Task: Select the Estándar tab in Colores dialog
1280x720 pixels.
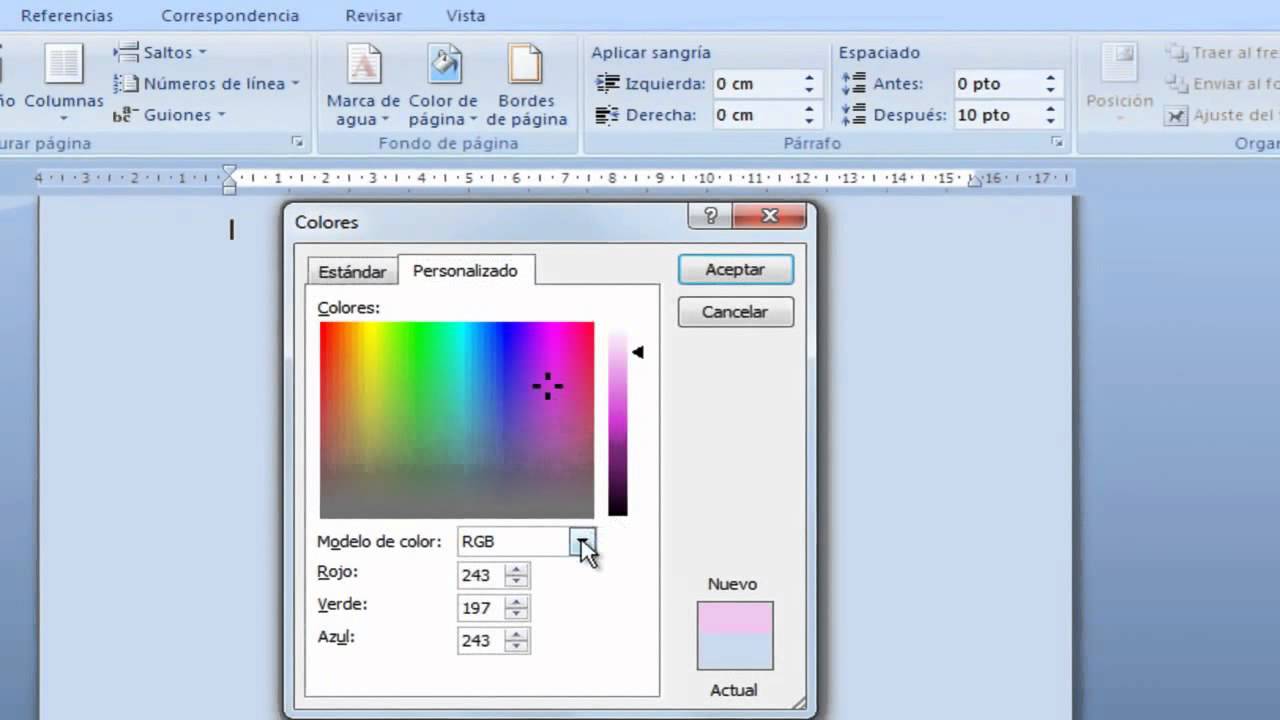Action: pos(352,272)
